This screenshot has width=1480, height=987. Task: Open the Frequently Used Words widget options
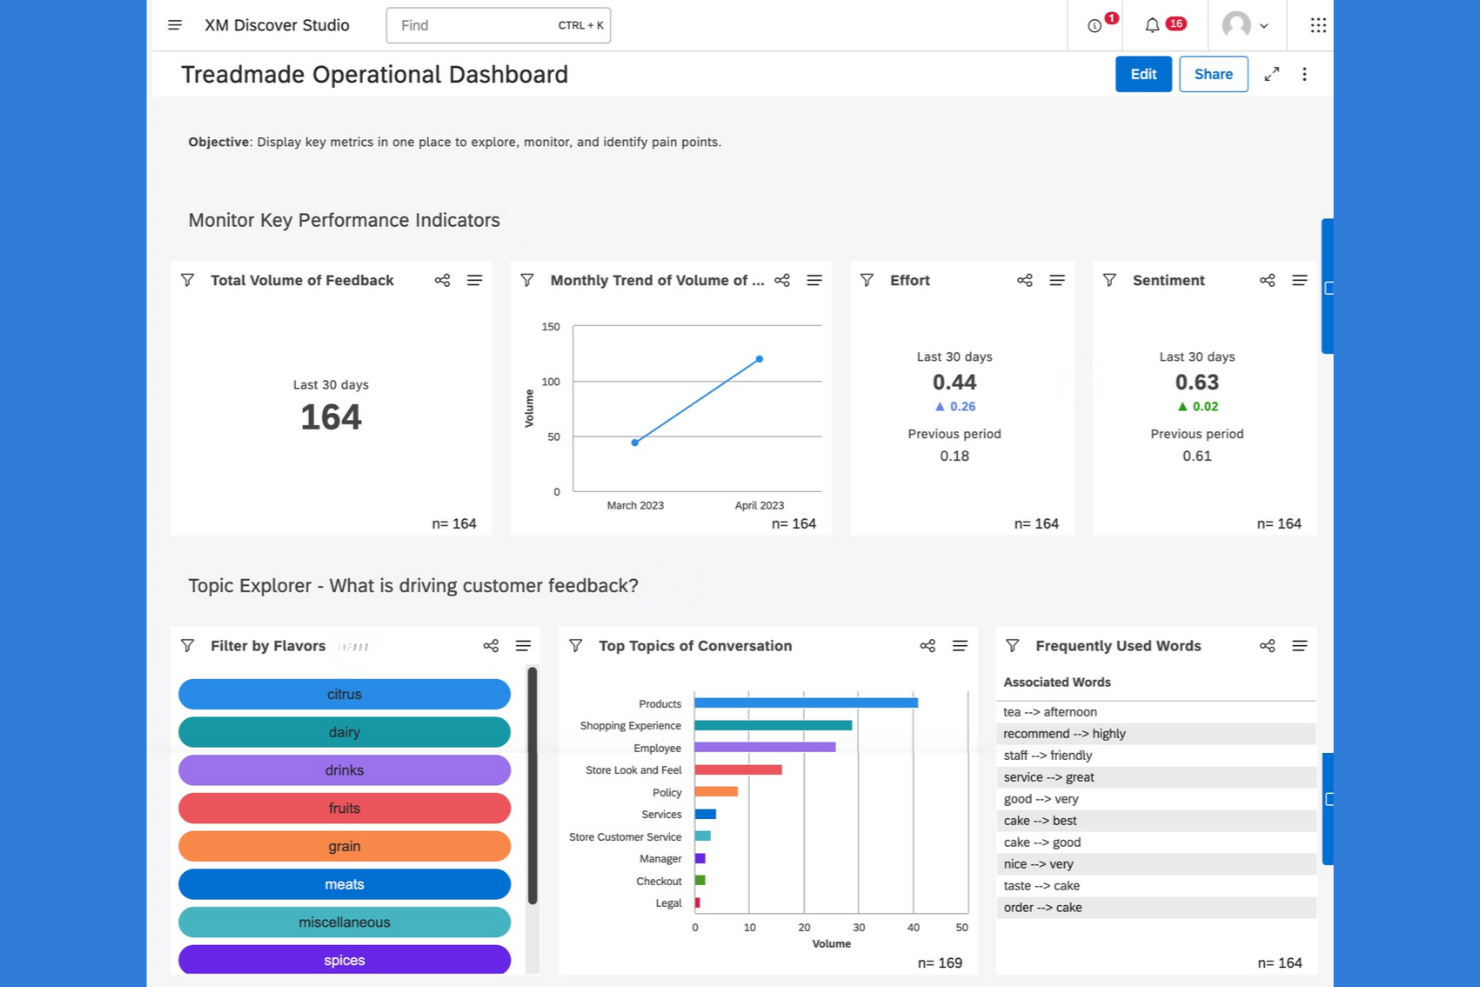pos(1300,646)
